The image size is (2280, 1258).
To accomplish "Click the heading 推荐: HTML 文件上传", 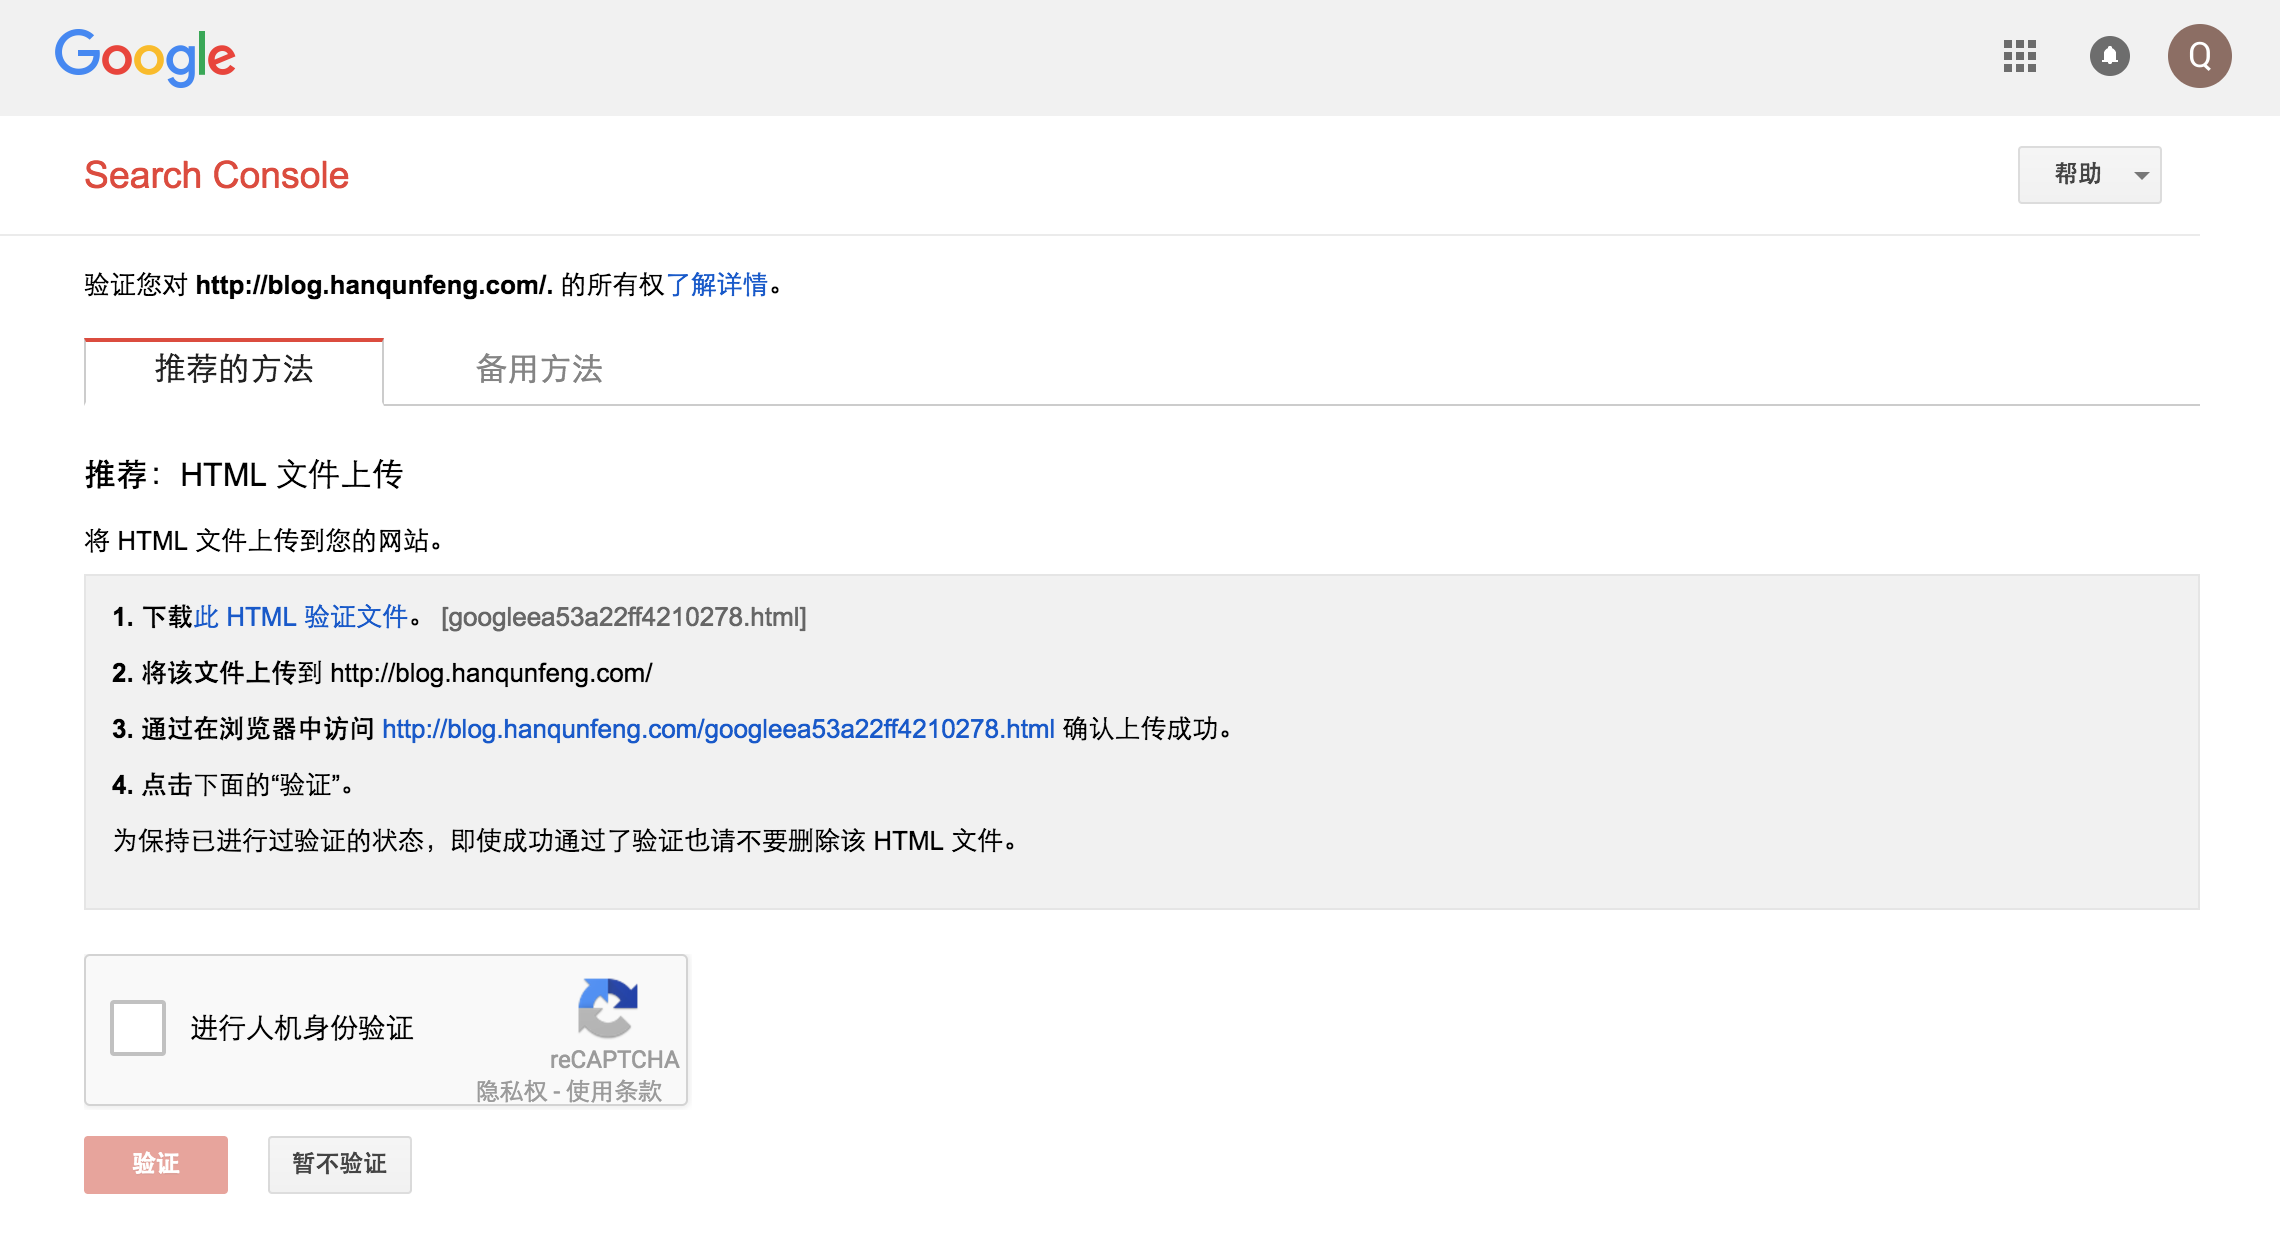I will [x=244, y=474].
